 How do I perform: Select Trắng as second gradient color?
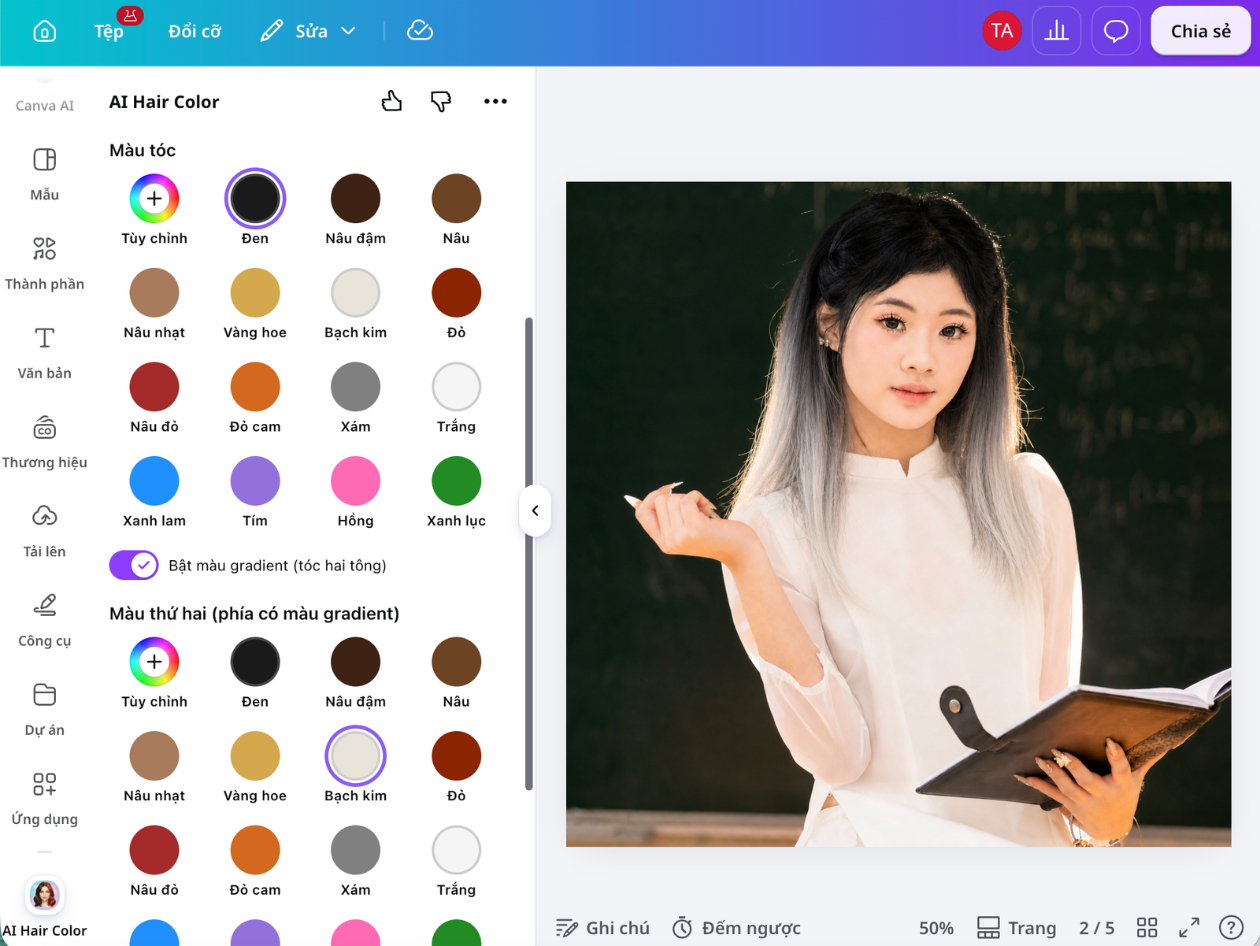click(x=456, y=849)
